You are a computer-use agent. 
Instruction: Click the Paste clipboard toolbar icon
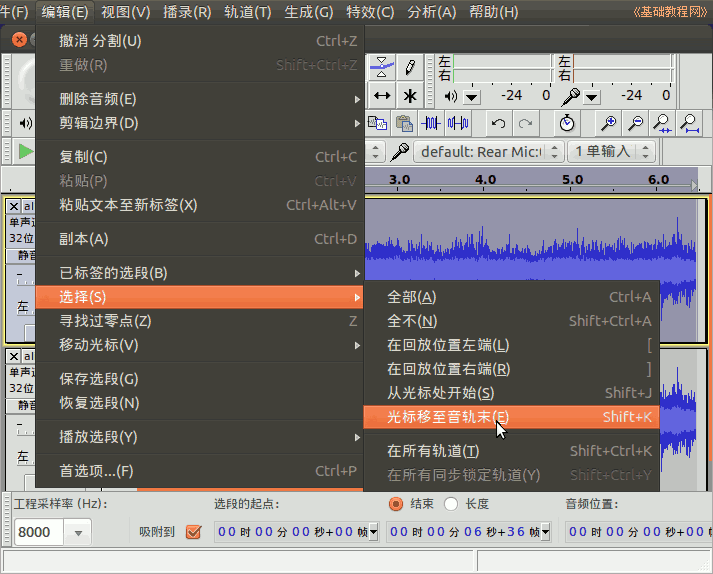click(x=404, y=123)
